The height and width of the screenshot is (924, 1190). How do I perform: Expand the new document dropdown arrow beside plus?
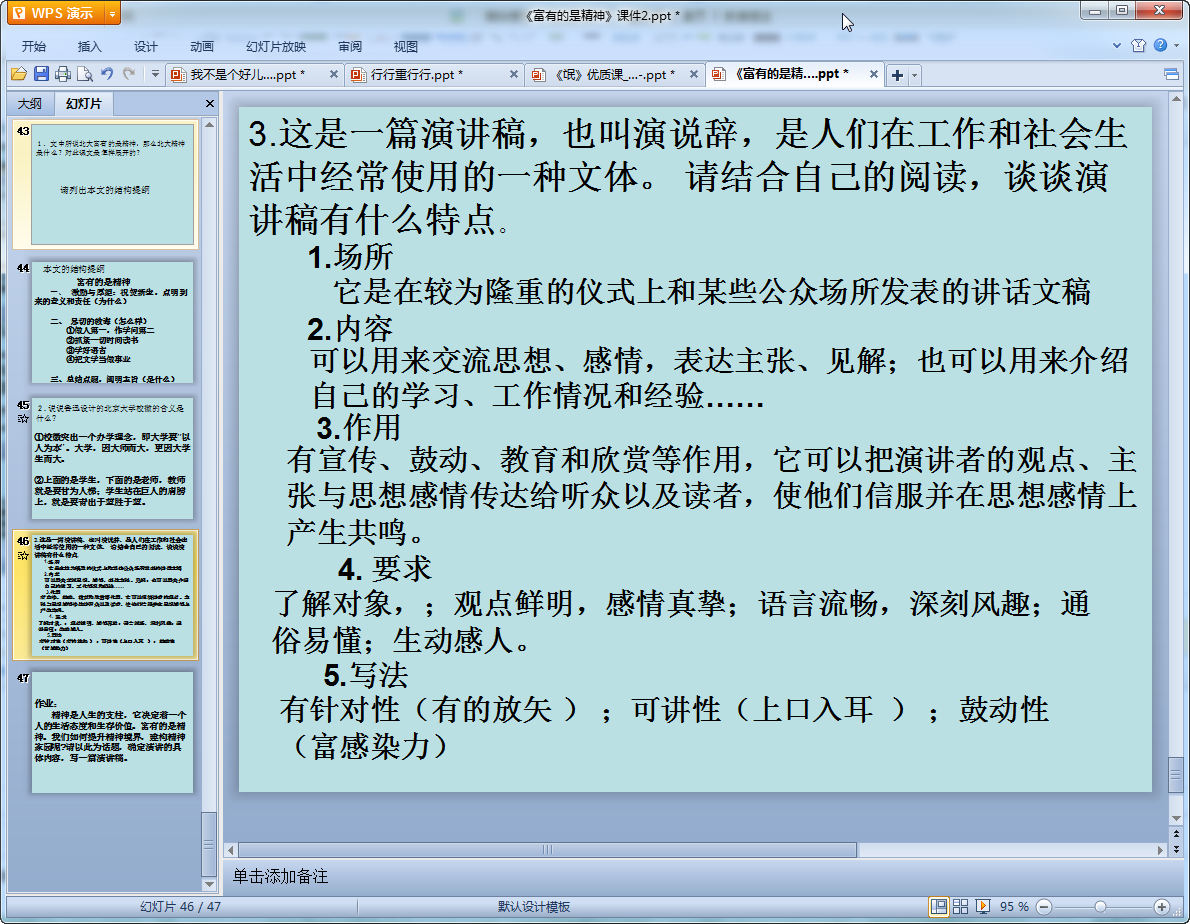click(915, 75)
